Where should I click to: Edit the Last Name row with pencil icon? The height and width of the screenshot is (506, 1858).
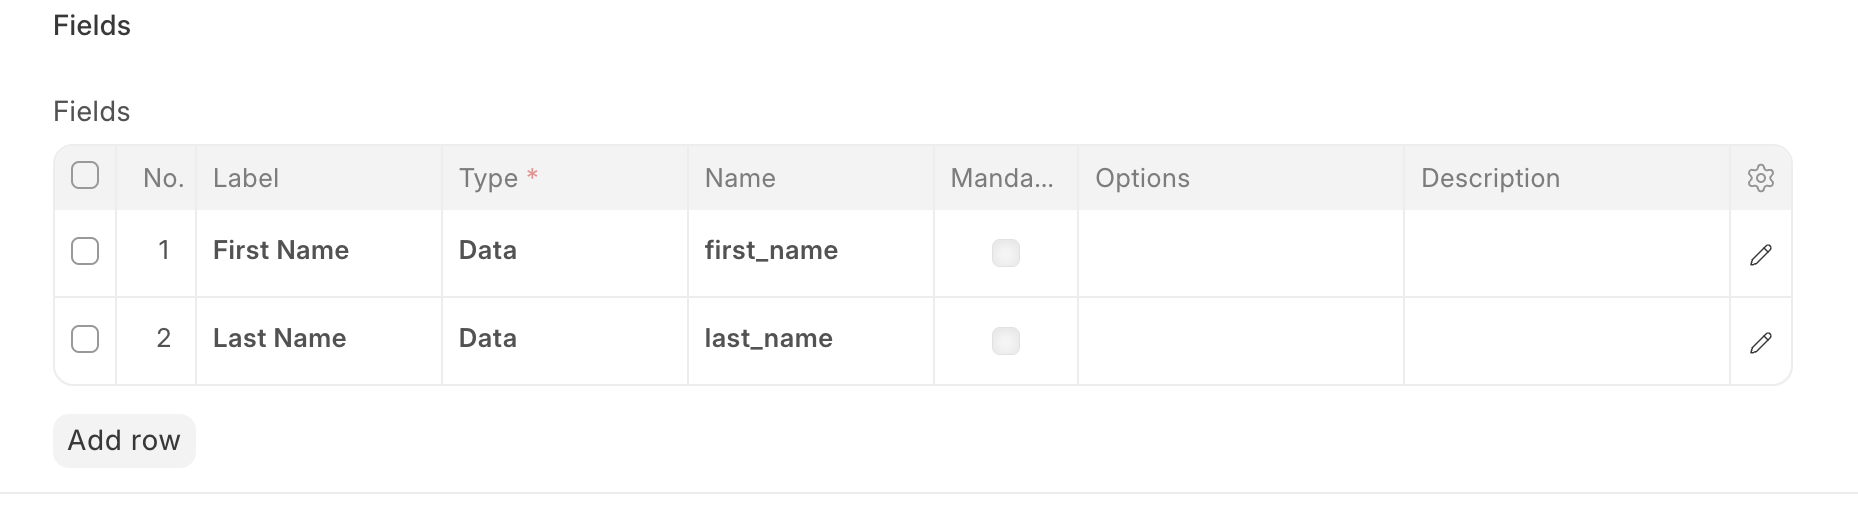tap(1760, 343)
